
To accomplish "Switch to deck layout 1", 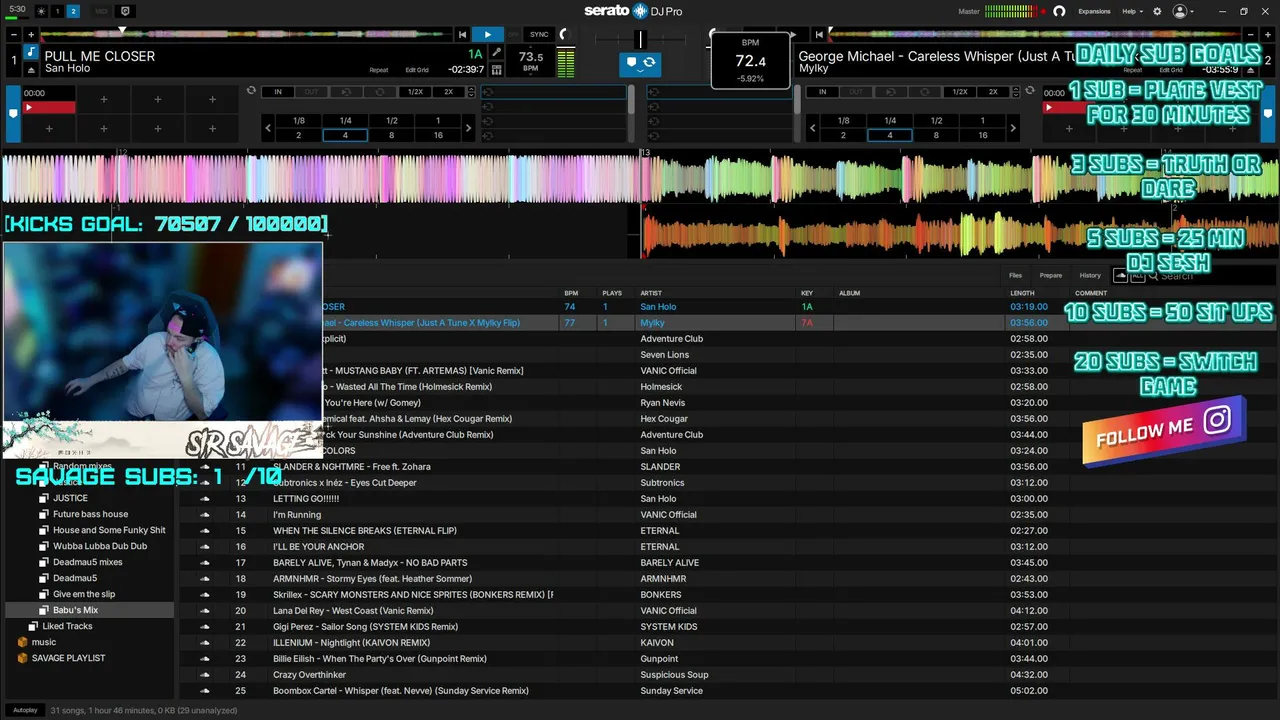I will pos(57,11).
